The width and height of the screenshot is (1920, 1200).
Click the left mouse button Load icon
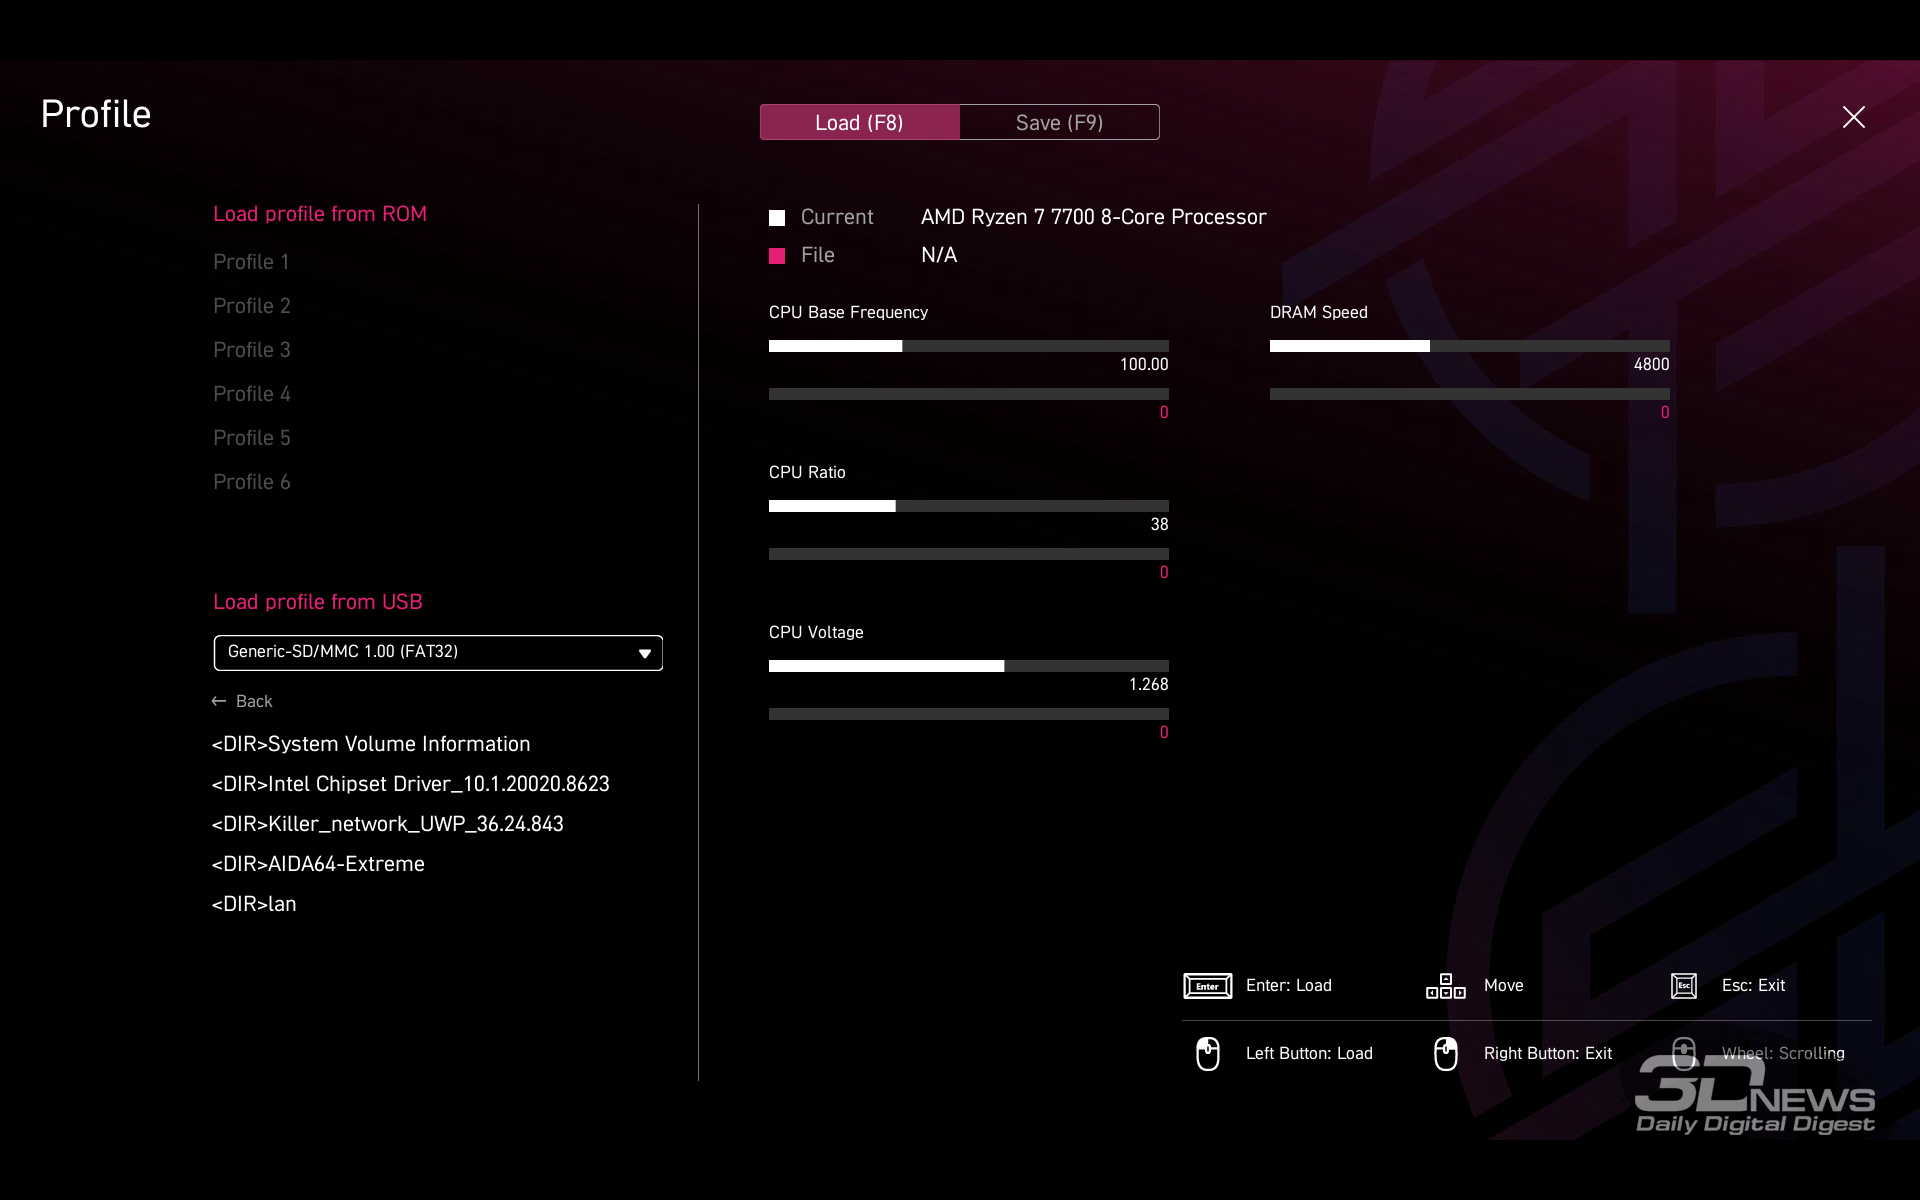[x=1208, y=1054]
